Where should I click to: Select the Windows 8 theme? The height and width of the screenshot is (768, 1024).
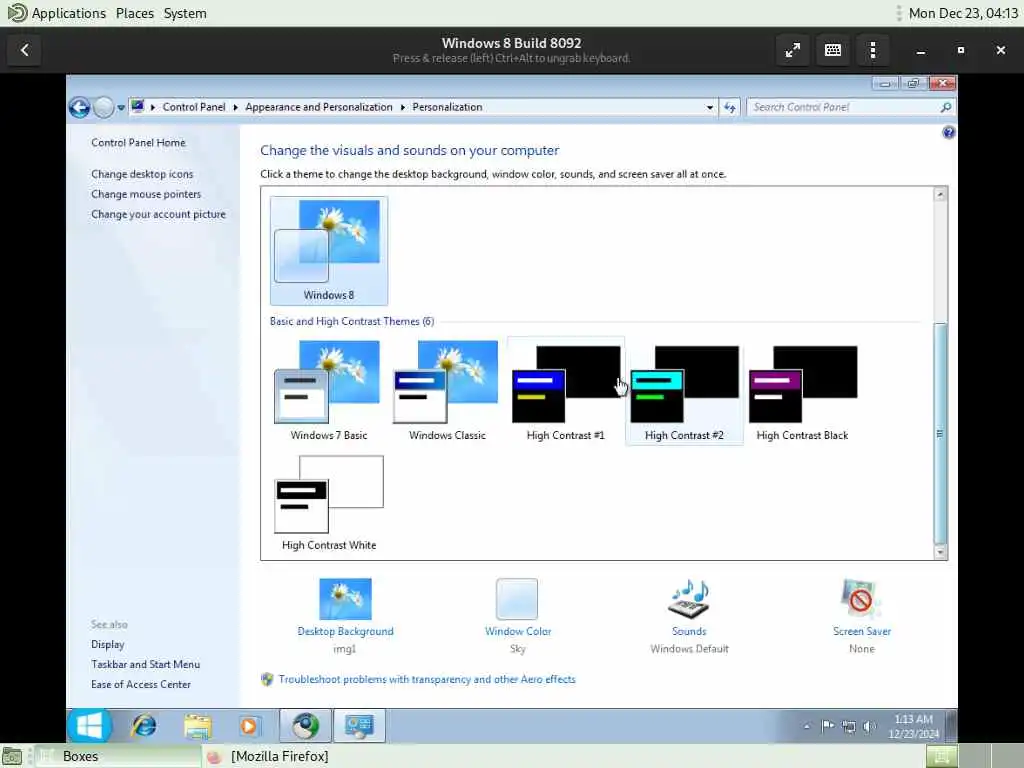pyautogui.click(x=328, y=251)
